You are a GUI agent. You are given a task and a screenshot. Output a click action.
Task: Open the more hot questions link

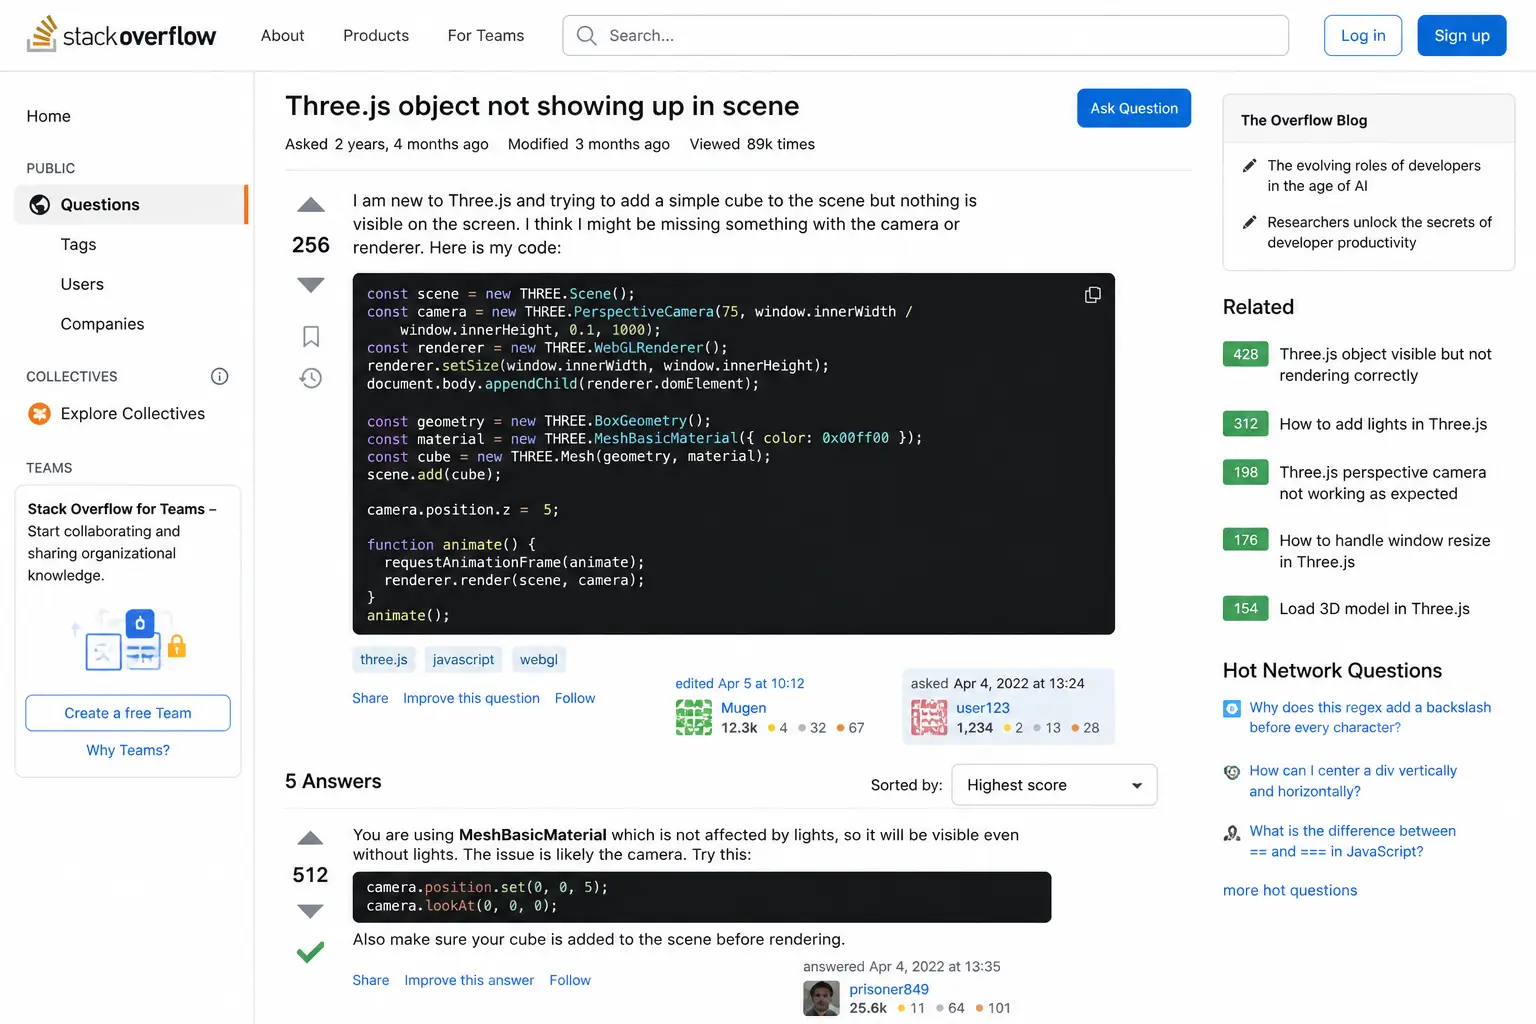click(x=1290, y=891)
